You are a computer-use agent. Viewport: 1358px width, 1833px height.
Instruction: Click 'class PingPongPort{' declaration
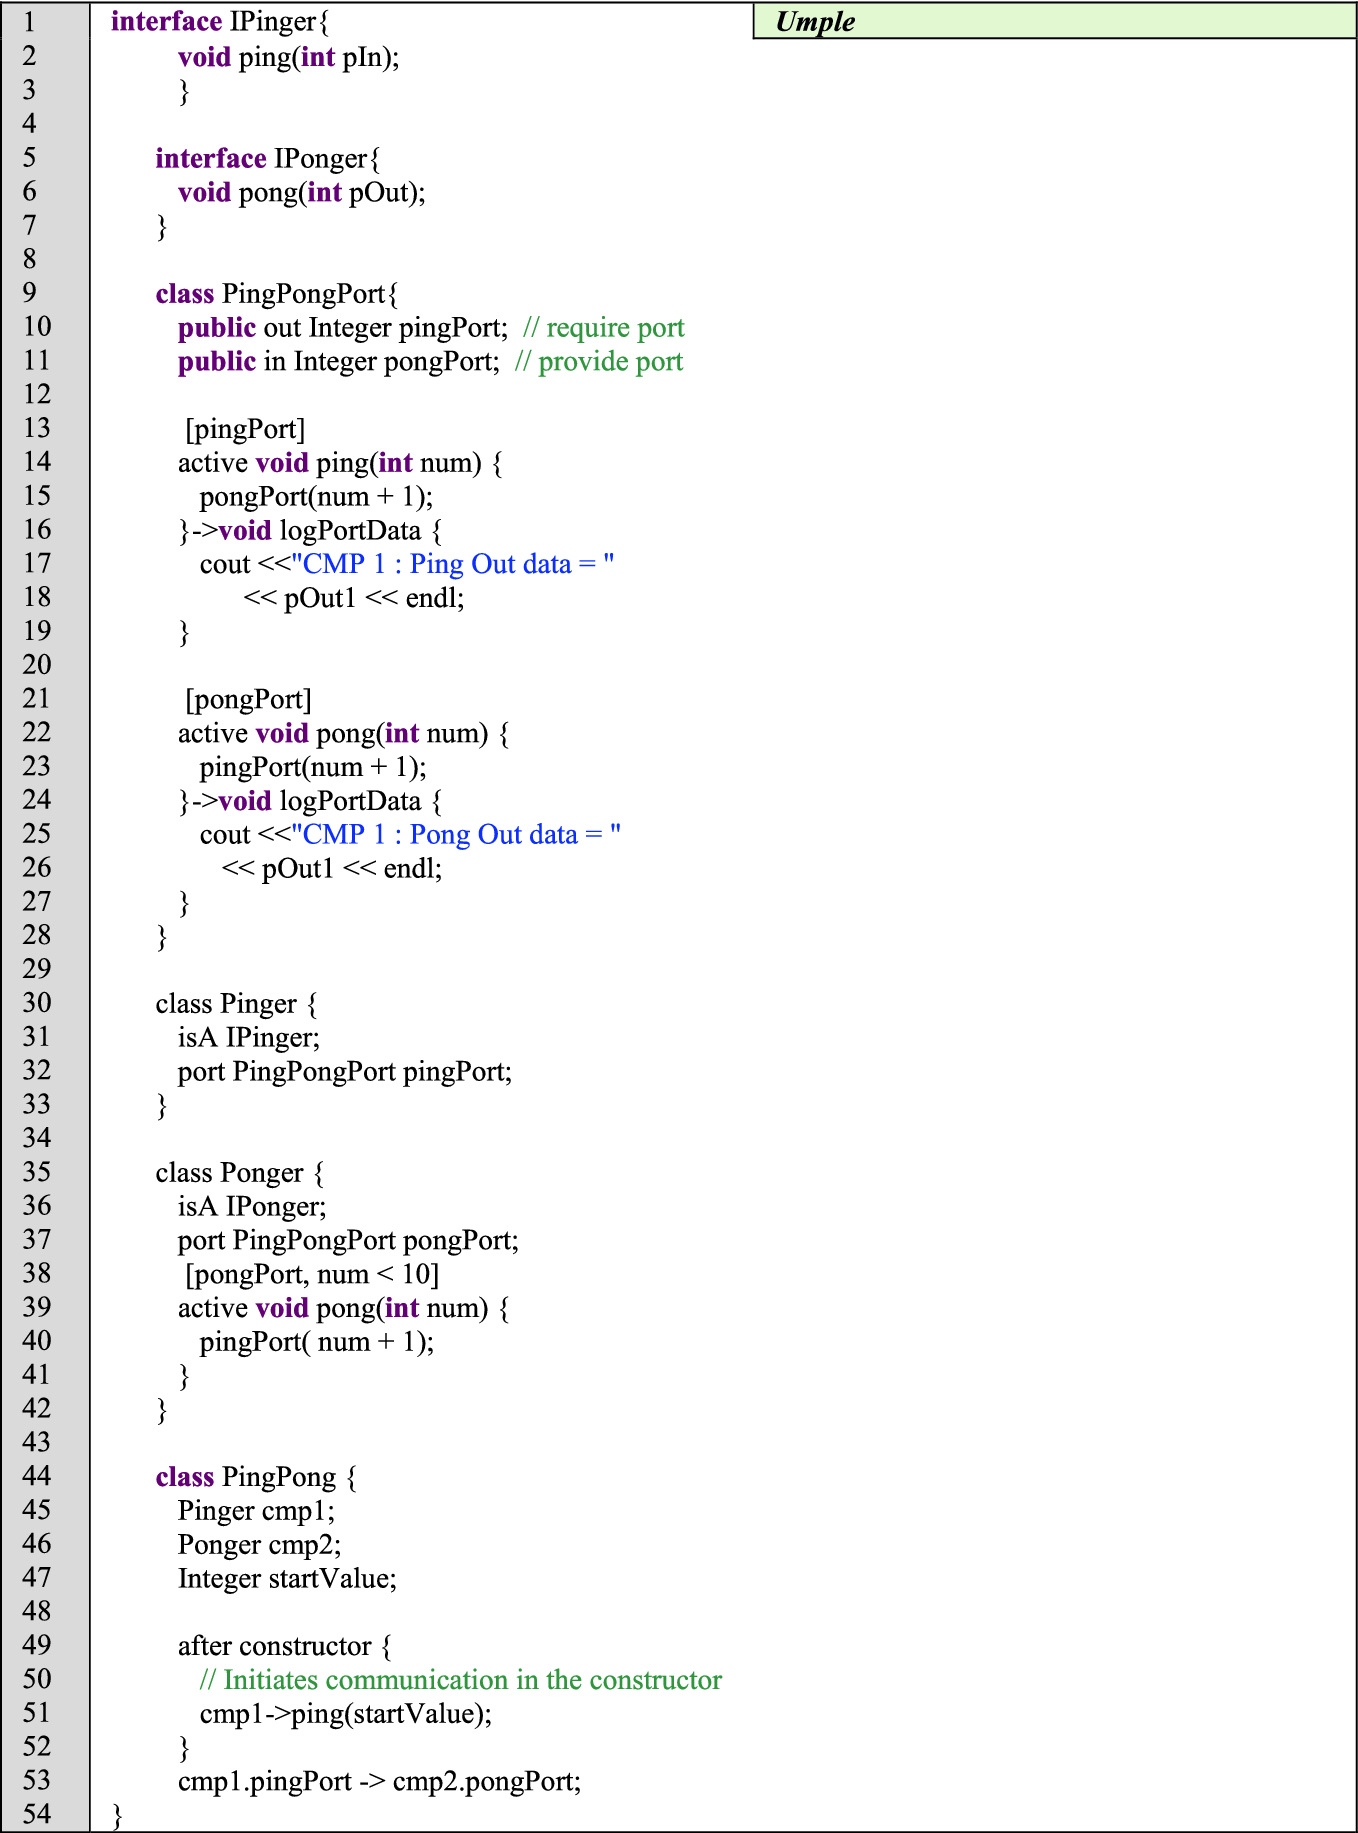click(277, 294)
